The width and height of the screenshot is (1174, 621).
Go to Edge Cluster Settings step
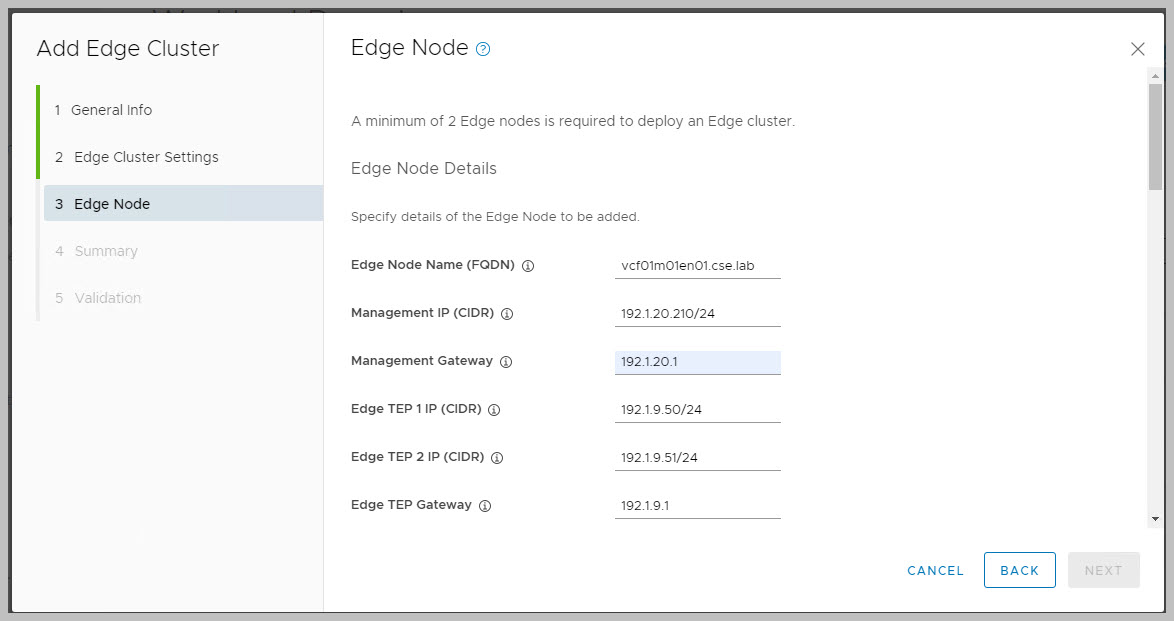pyautogui.click(x=146, y=157)
